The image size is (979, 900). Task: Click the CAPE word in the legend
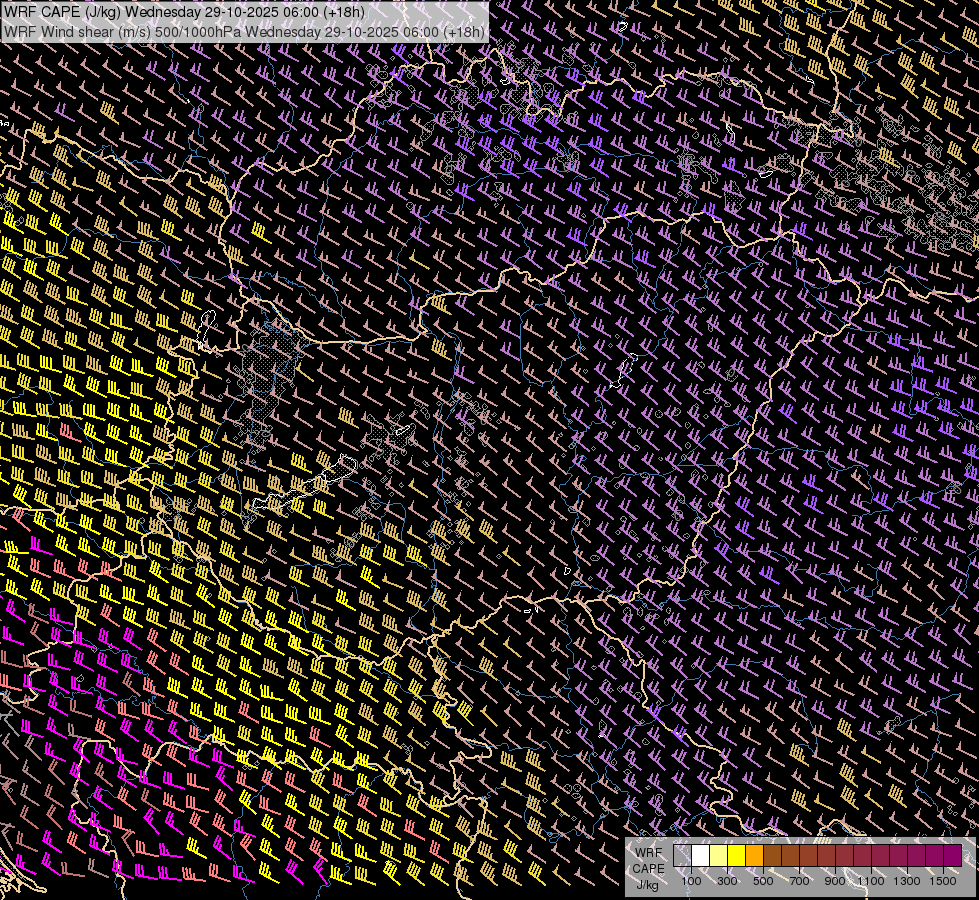click(x=648, y=869)
